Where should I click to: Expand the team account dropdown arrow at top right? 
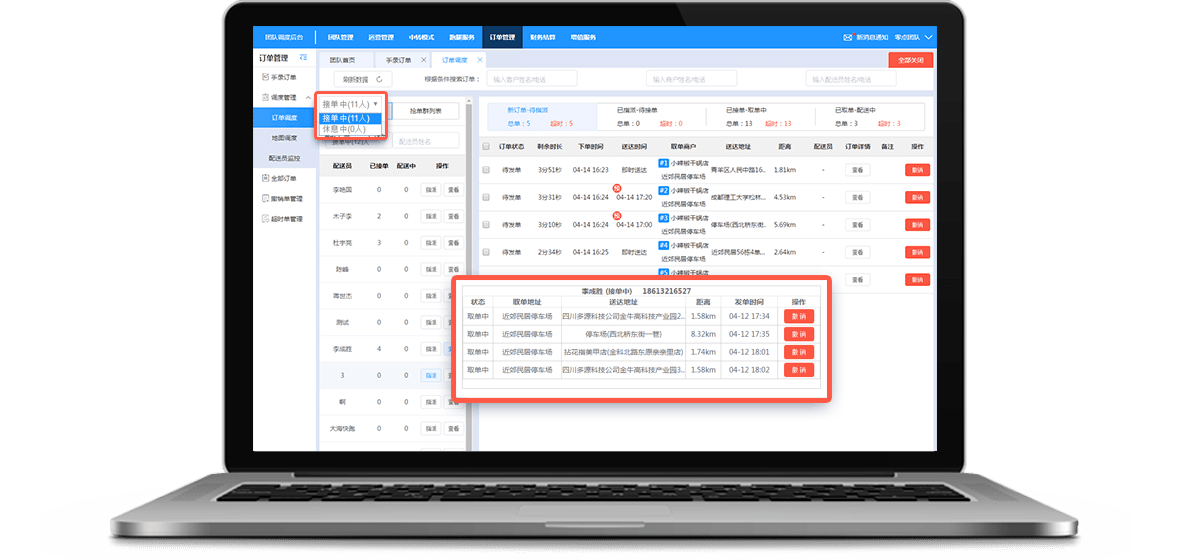pos(929,37)
